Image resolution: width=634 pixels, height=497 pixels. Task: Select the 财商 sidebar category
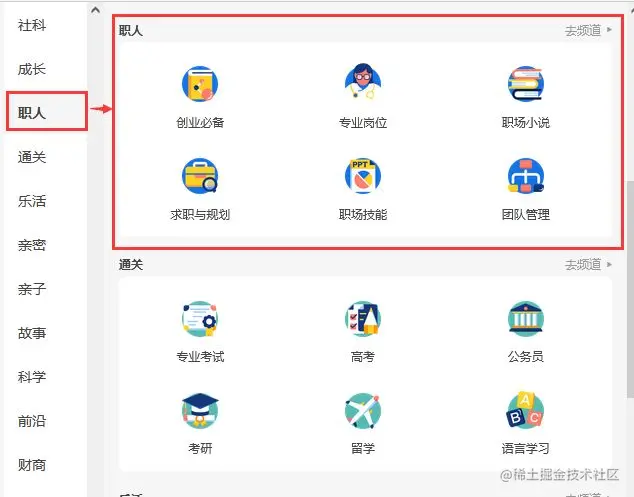(32, 465)
